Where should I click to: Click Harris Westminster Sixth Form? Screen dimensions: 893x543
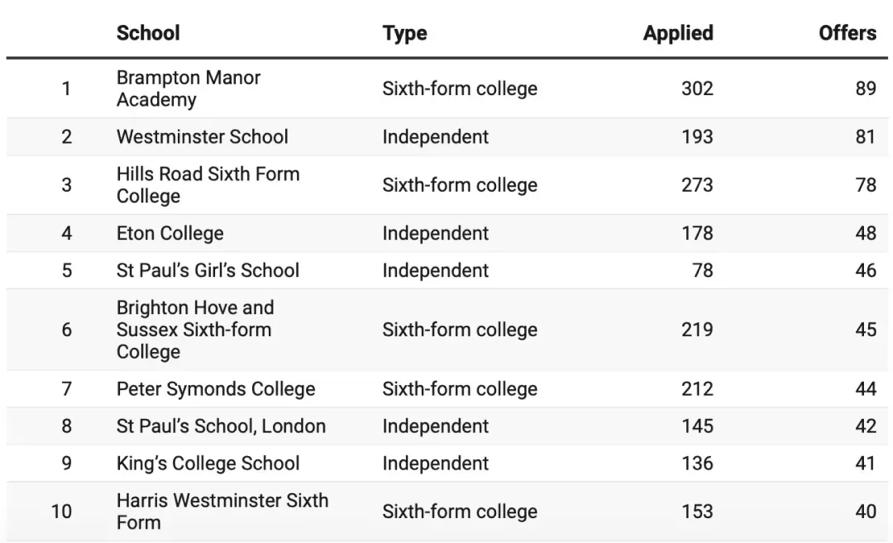pyautogui.click(x=222, y=511)
